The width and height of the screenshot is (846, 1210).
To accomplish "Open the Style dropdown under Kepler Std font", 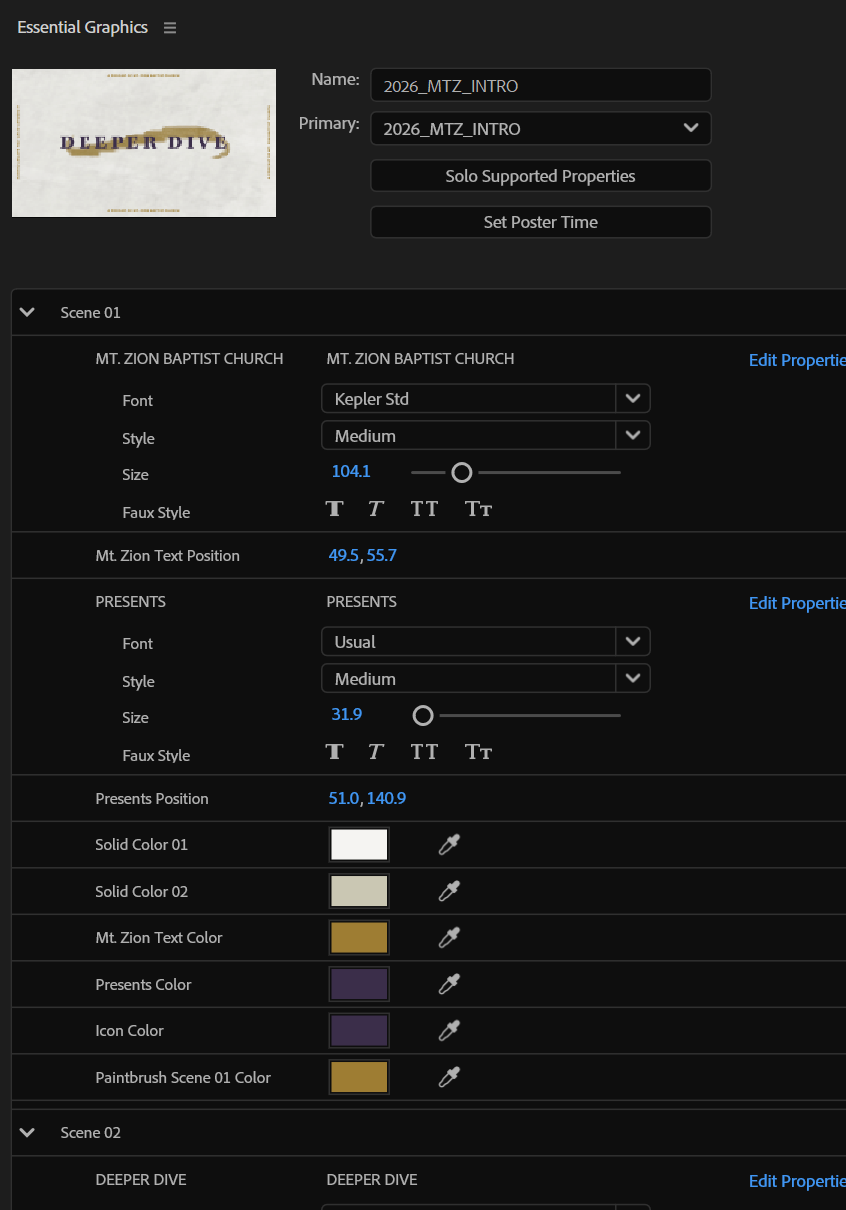I will [485, 435].
